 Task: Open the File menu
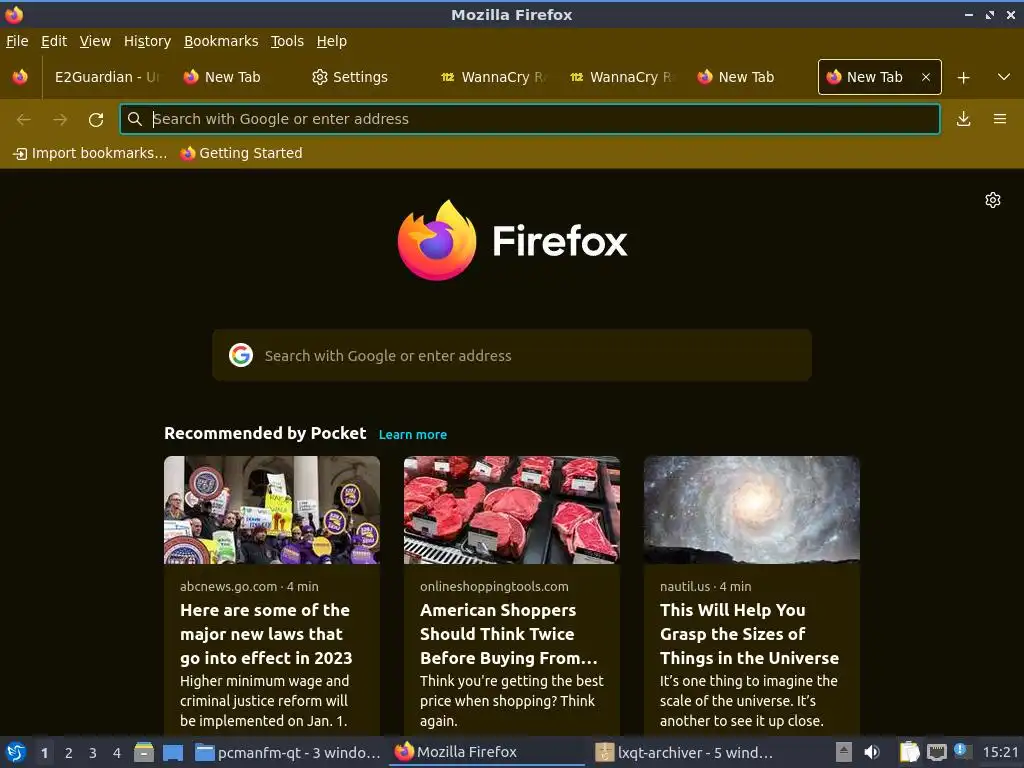[x=17, y=41]
